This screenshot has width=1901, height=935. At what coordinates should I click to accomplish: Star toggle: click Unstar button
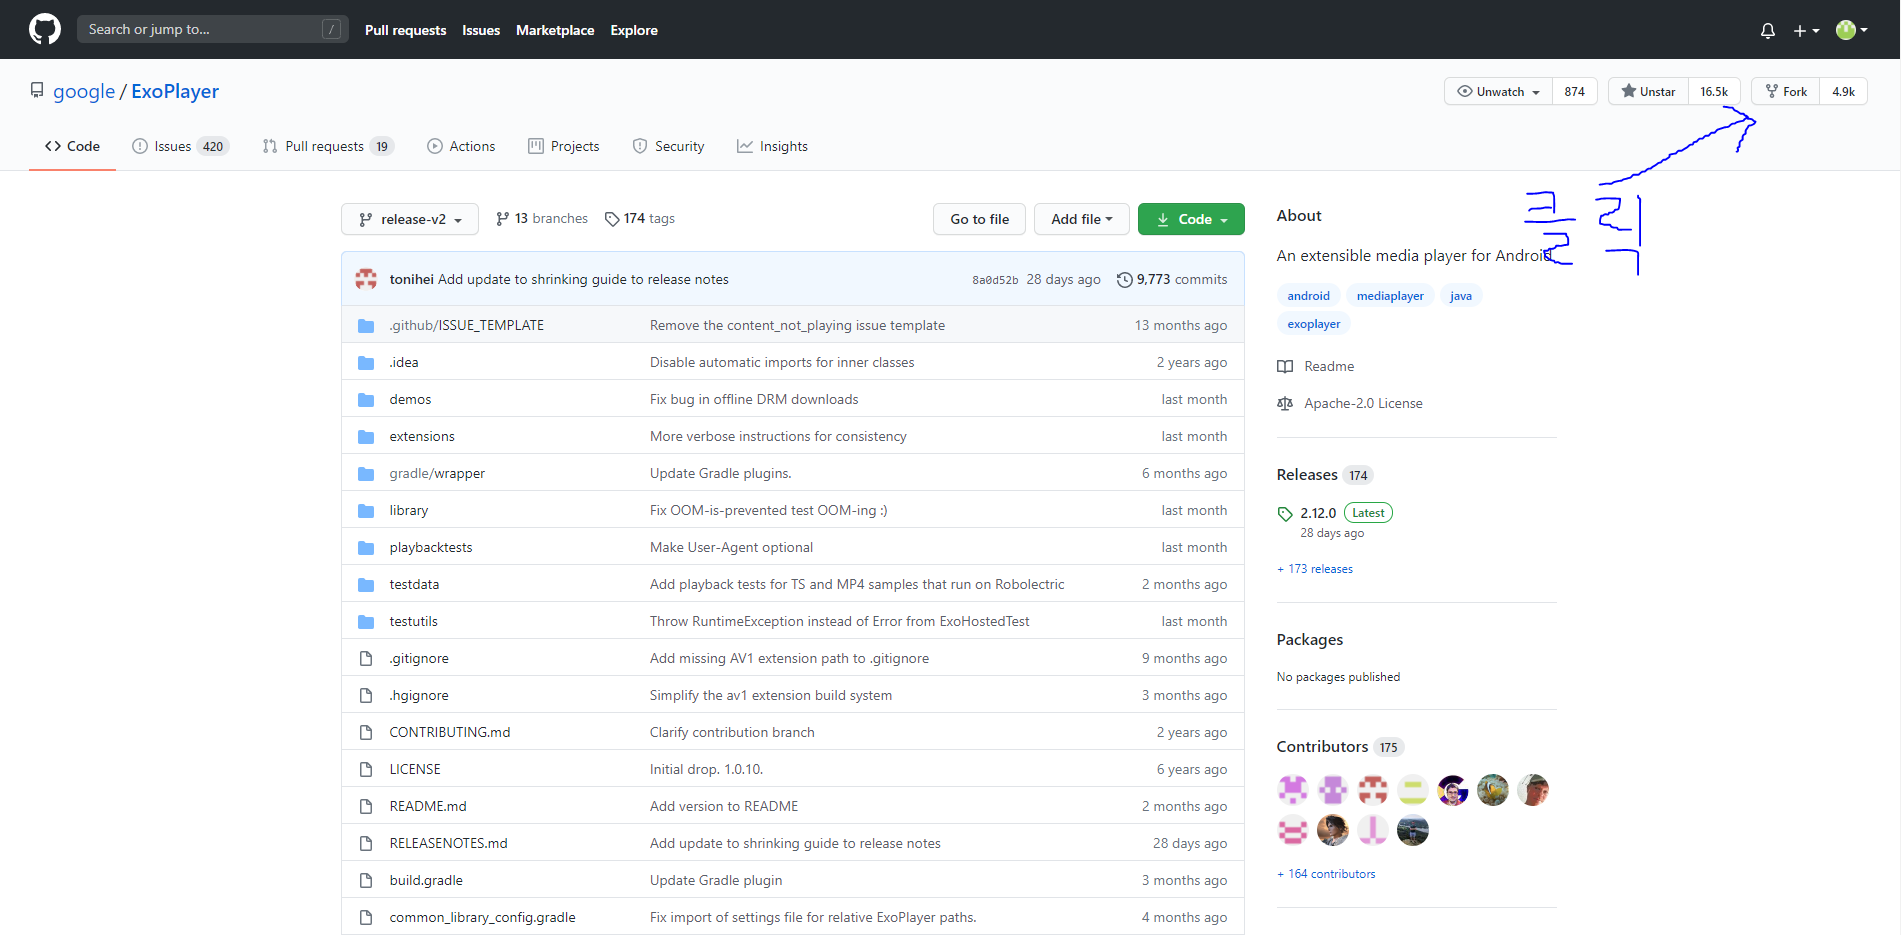[x=1648, y=91]
